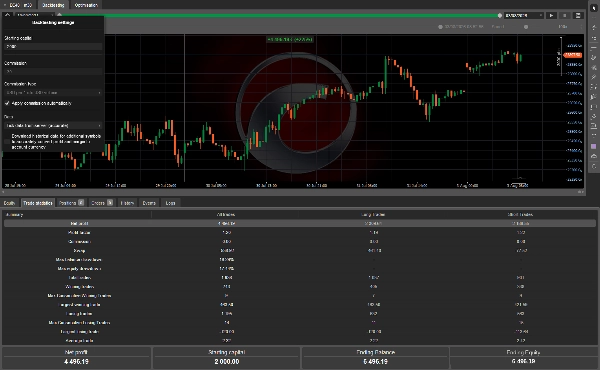Click the orange current price label

[573, 55]
